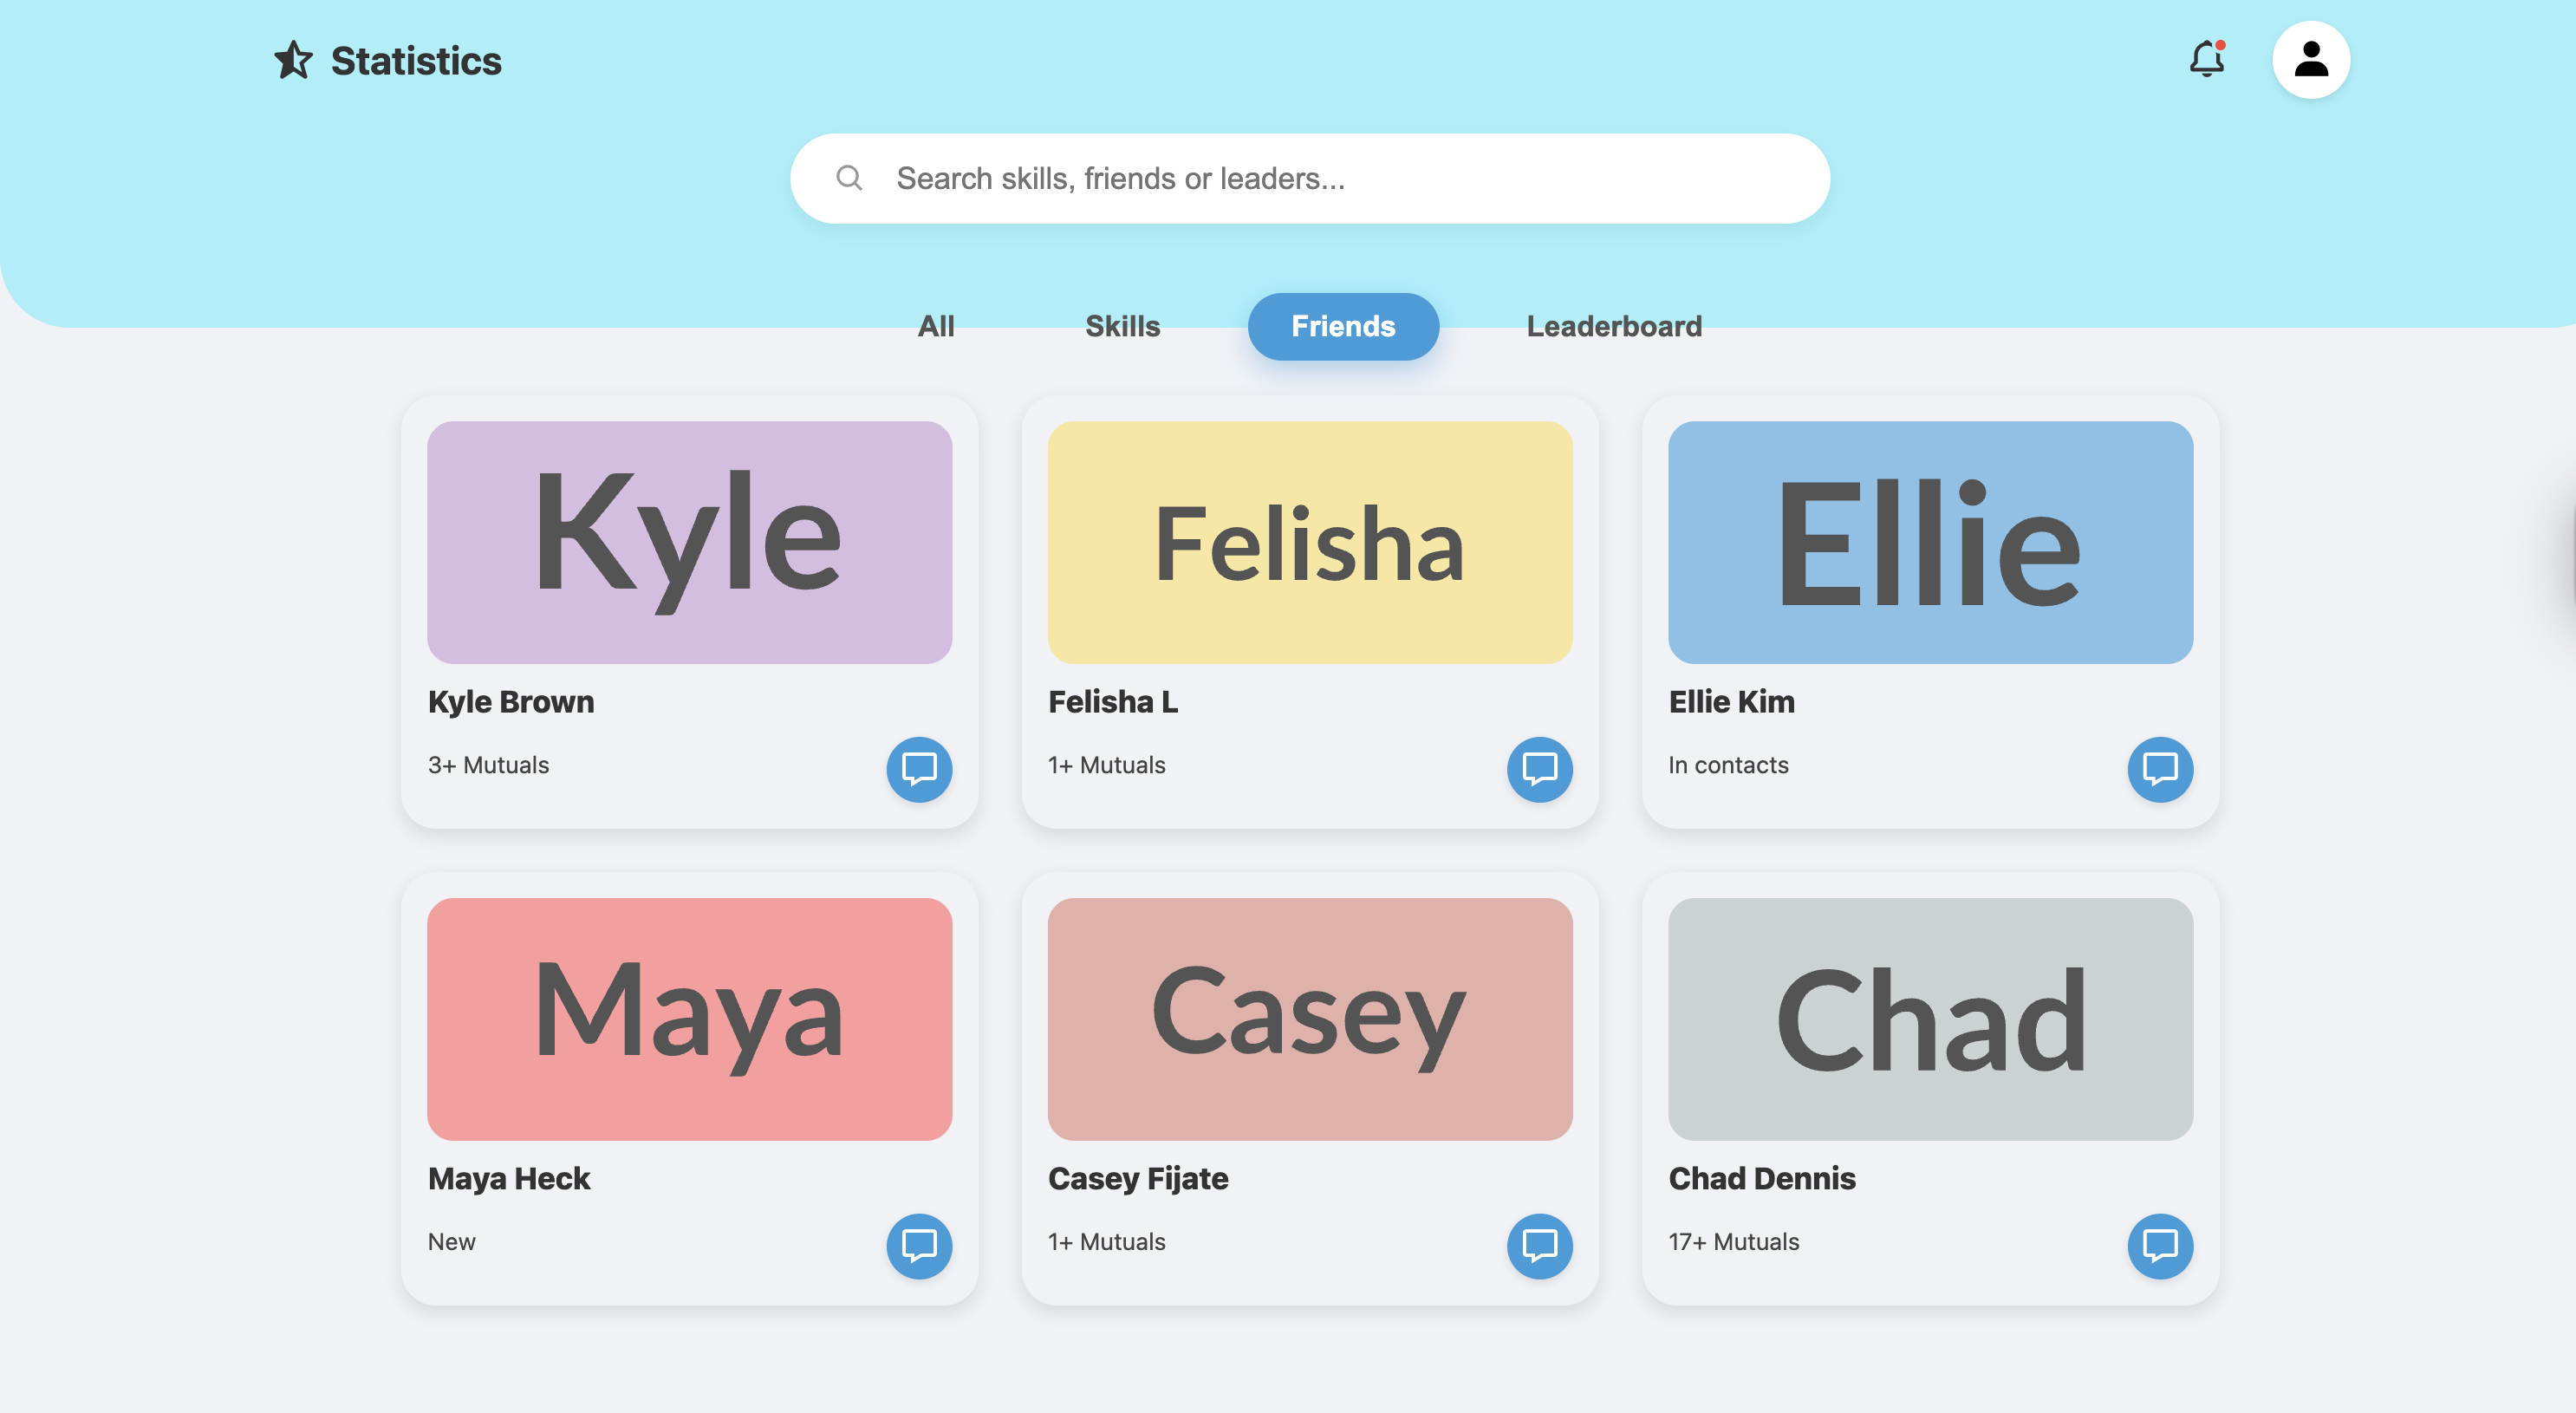The image size is (2576, 1413).
Task: Open Maya's pink thumbnail image
Action: click(689, 1018)
